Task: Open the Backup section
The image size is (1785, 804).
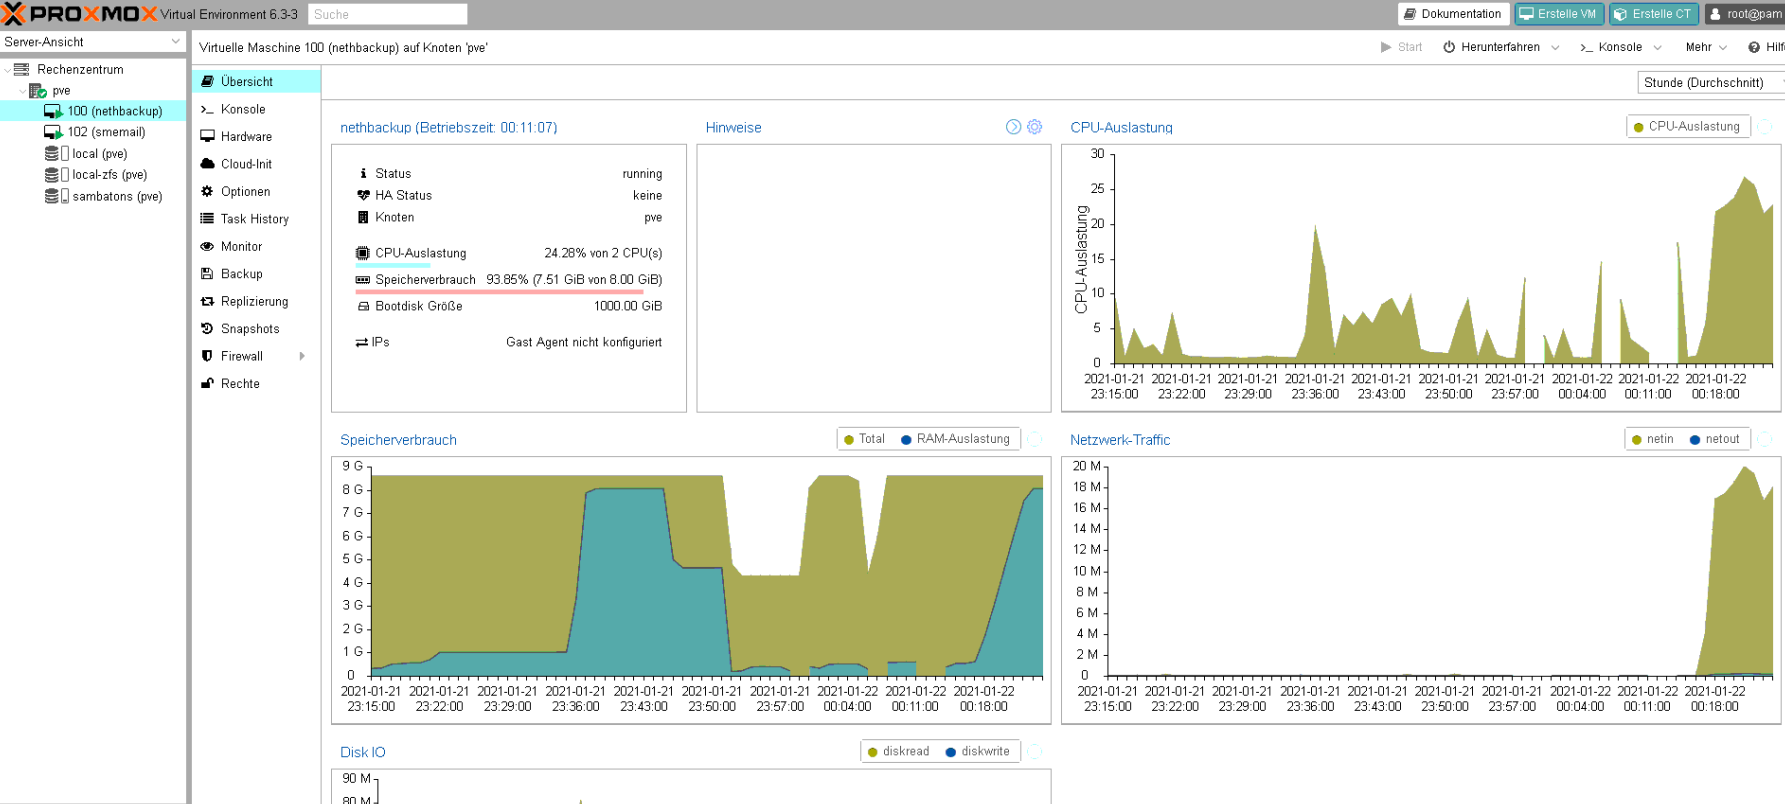Action: (x=256, y=274)
